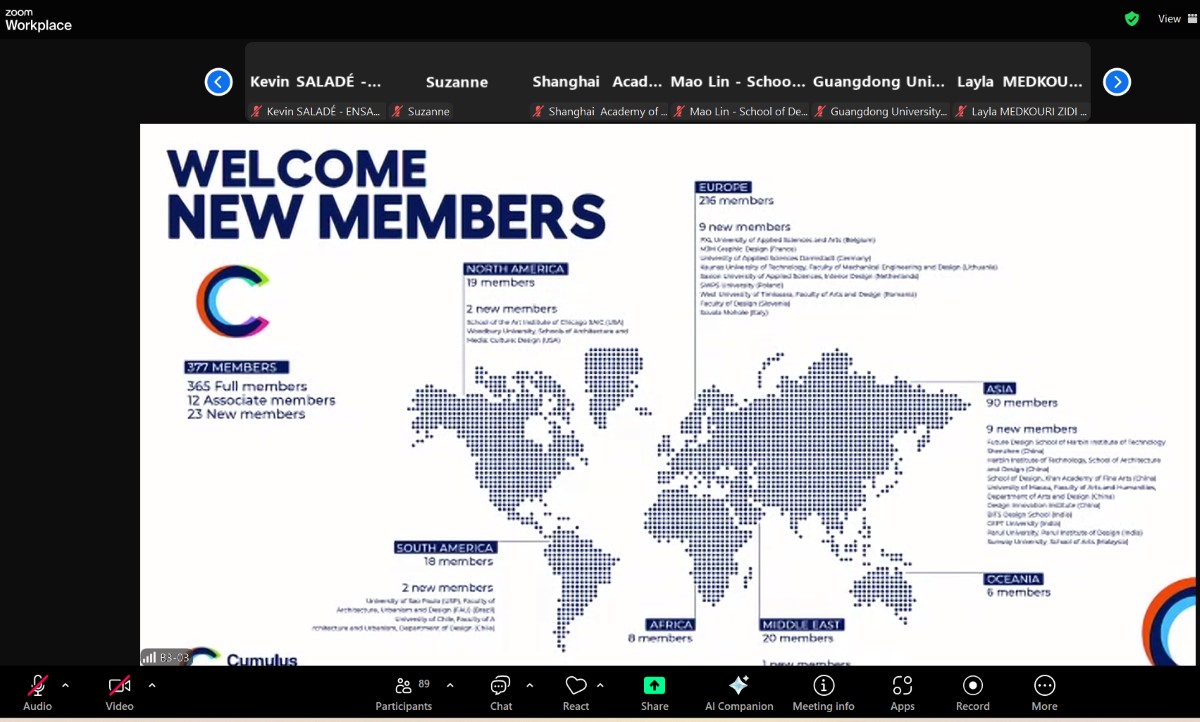Screen dimensions: 1200x722
Task: Click the 'MIDDLE EAST' region label
Action: (802, 625)
